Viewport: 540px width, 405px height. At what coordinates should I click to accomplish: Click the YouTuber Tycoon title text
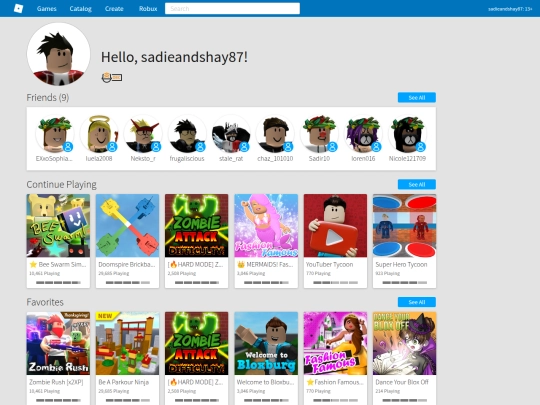pos(330,264)
